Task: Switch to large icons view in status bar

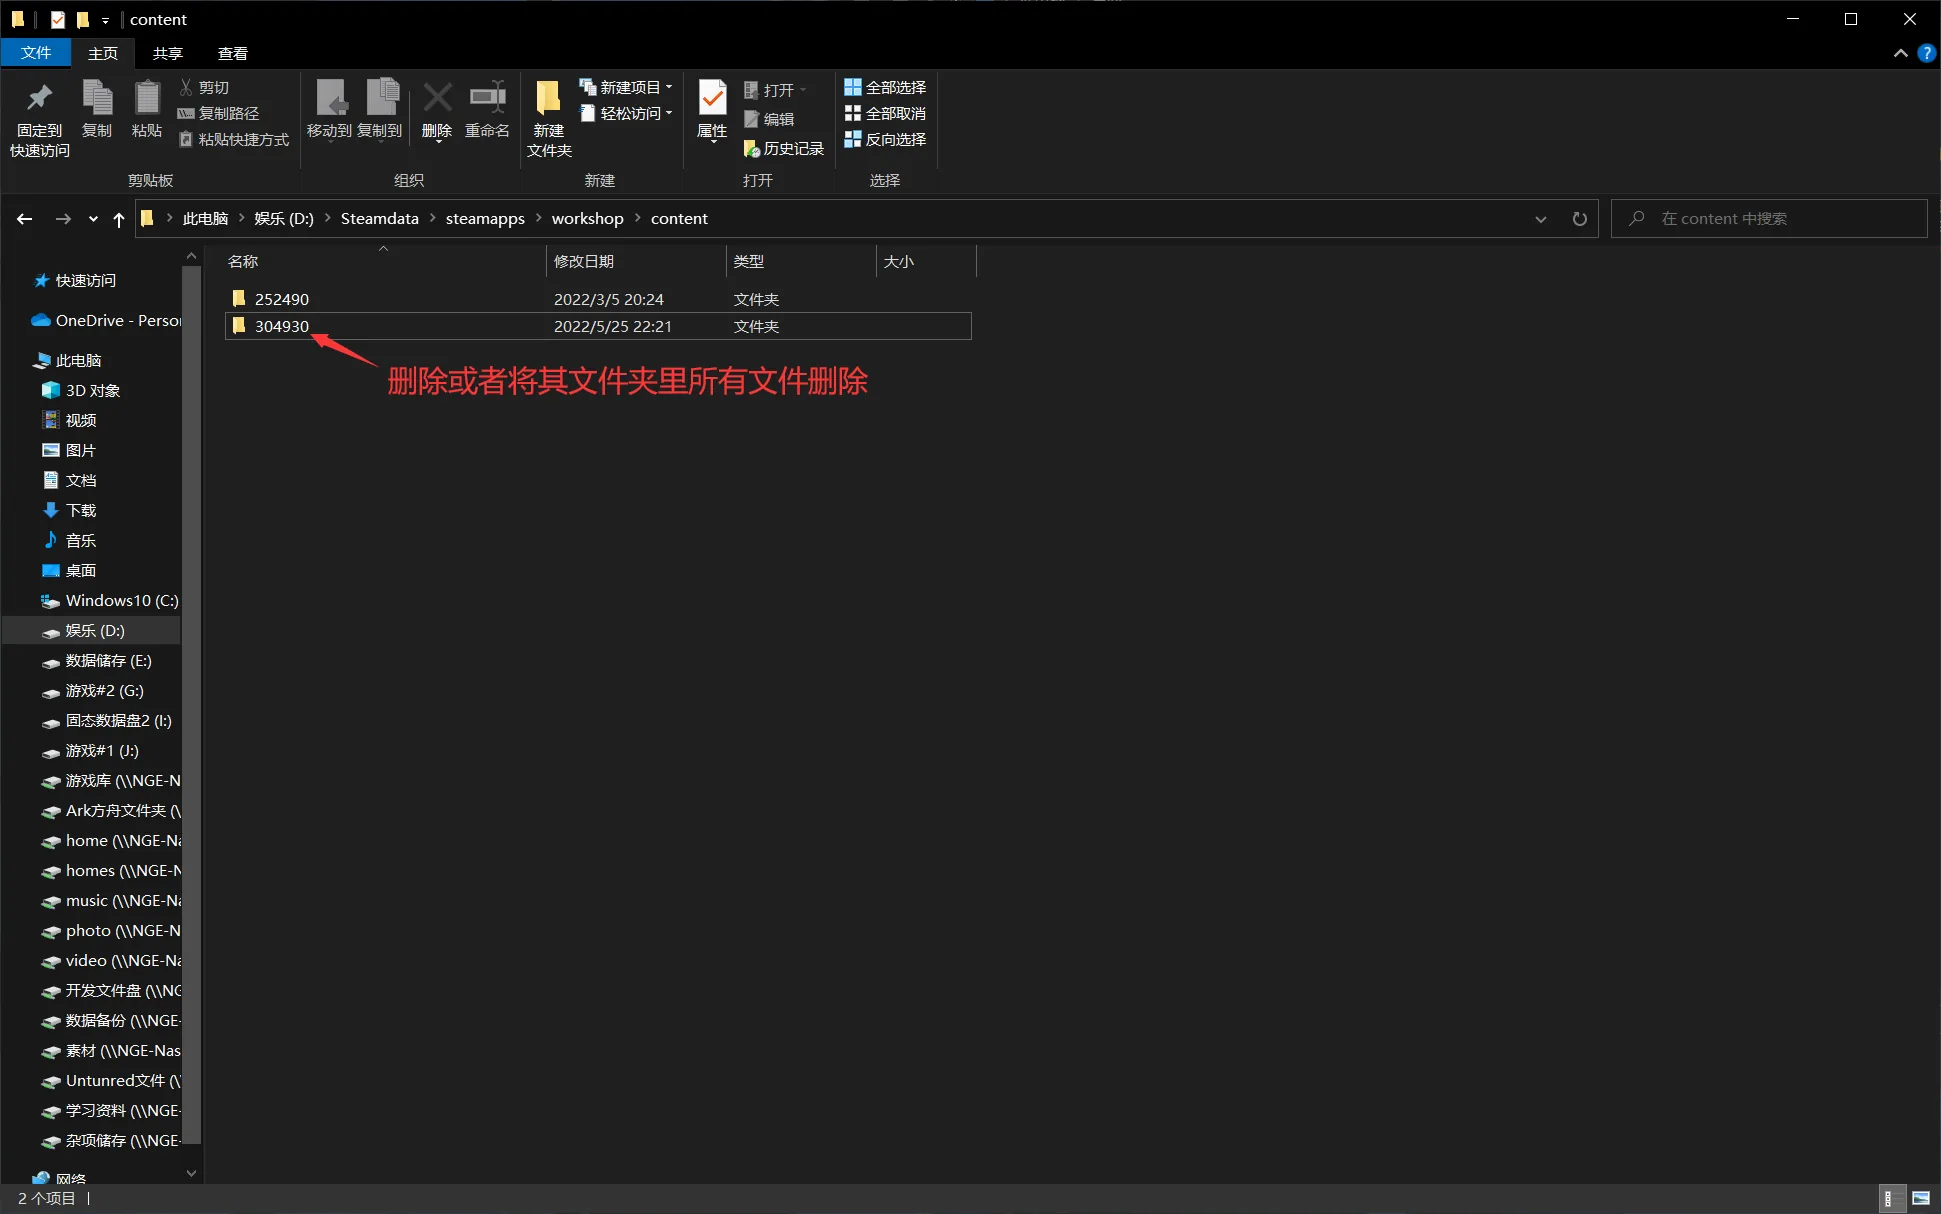Action: (x=1920, y=1198)
